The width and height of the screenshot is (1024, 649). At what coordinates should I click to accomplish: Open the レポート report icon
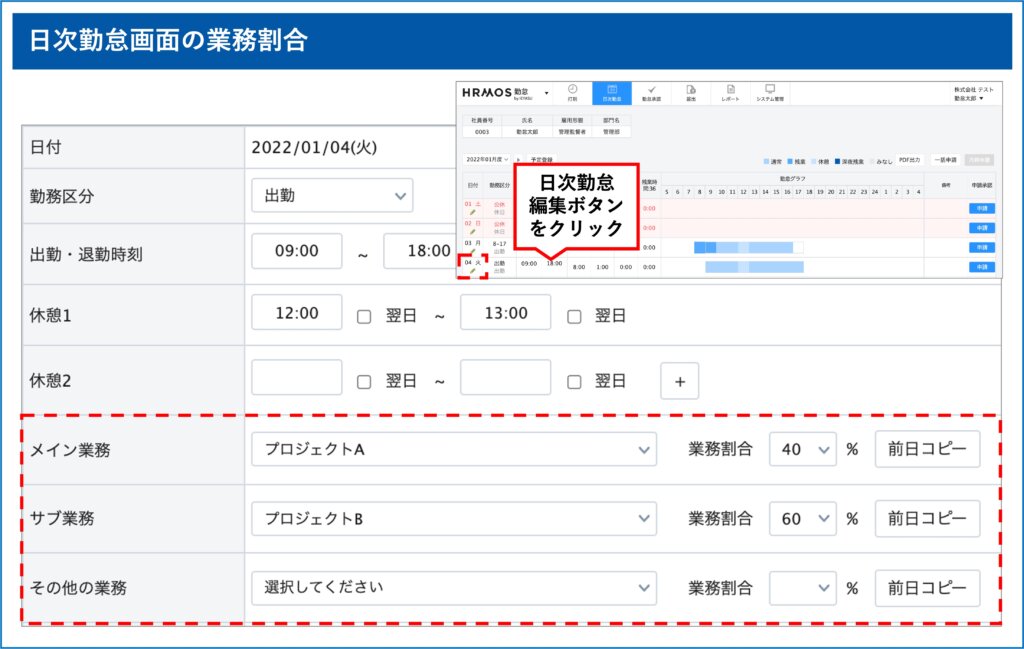tap(730, 93)
